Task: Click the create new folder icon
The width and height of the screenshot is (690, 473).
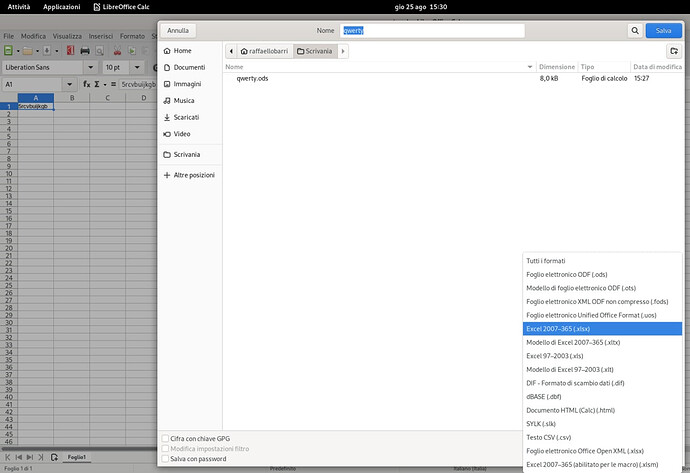Action: pyautogui.click(x=674, y=51)
